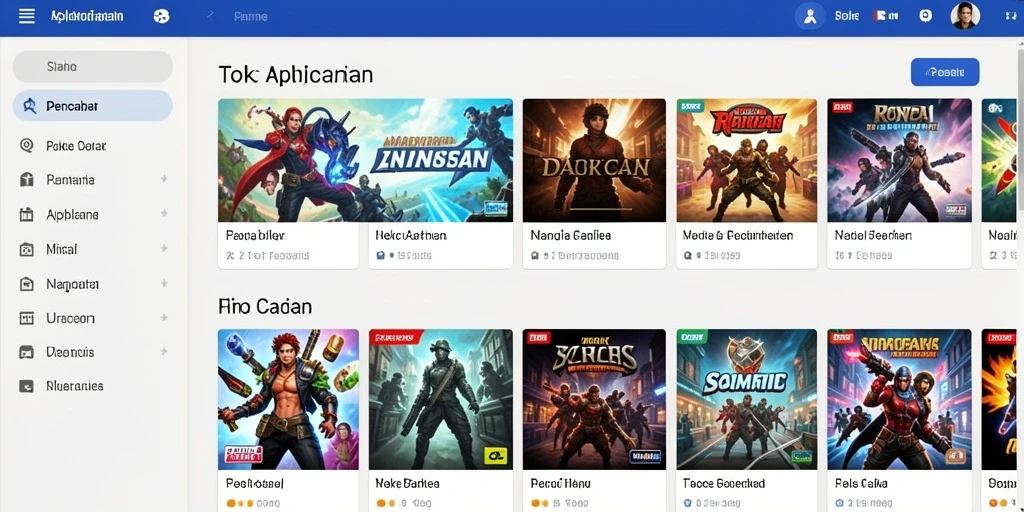The height and width of the screenshot is (512, 1024).
Task: Click the icon at header far right
Action: (1010, 16)
